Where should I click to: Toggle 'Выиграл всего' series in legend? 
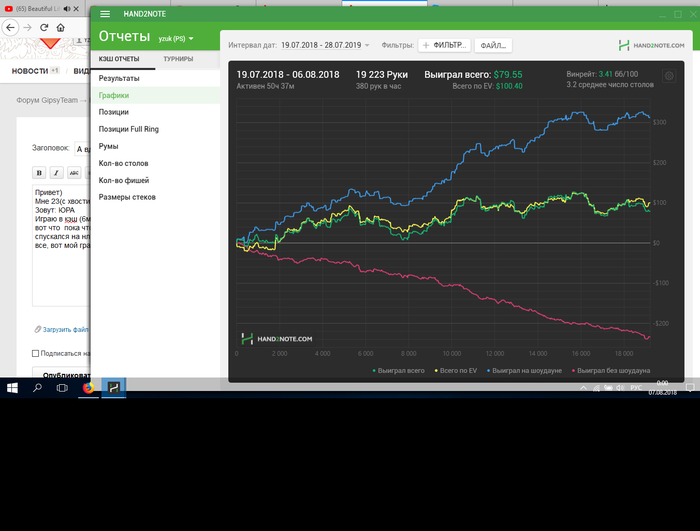click(x=398, y=371)
